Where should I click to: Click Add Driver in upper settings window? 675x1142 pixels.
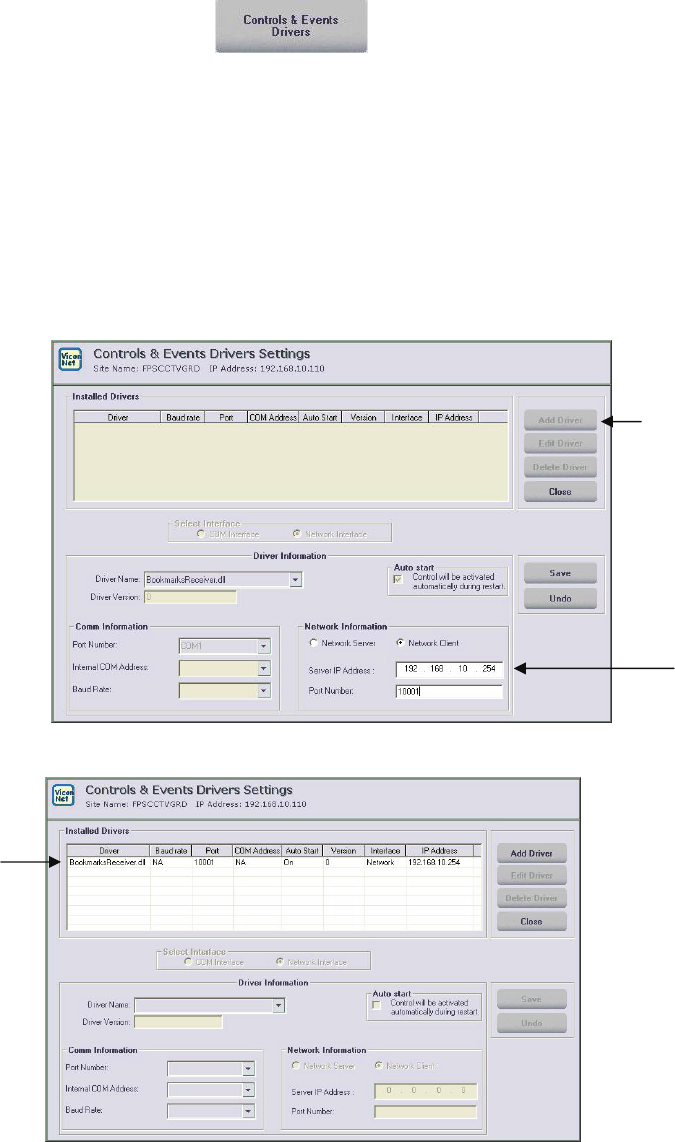click(x=560, y=420)
